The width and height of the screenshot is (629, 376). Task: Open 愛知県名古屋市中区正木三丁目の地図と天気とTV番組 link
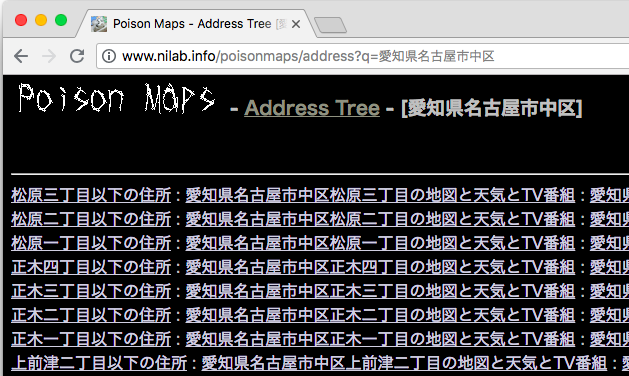(380, 291)
